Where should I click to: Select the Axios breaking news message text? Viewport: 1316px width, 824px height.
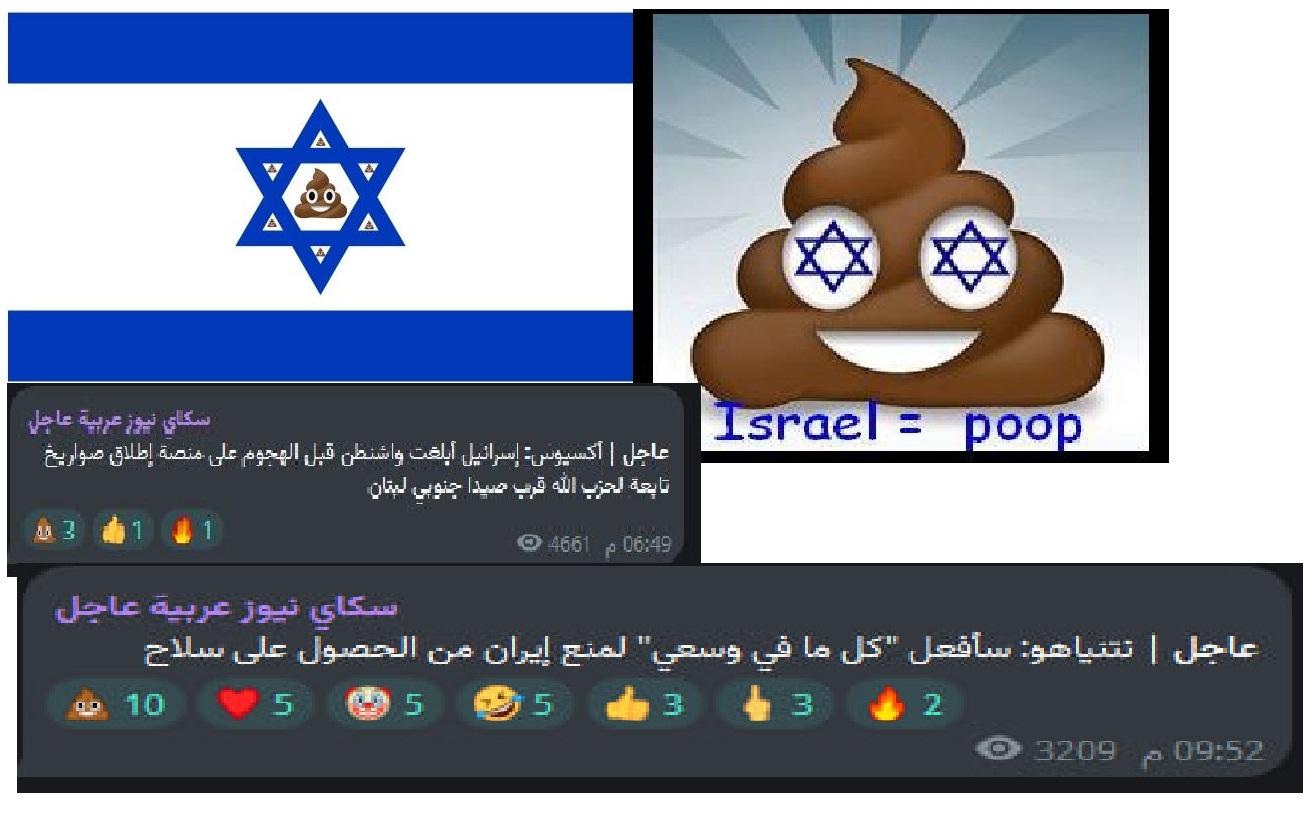click(x=357, y=472)
